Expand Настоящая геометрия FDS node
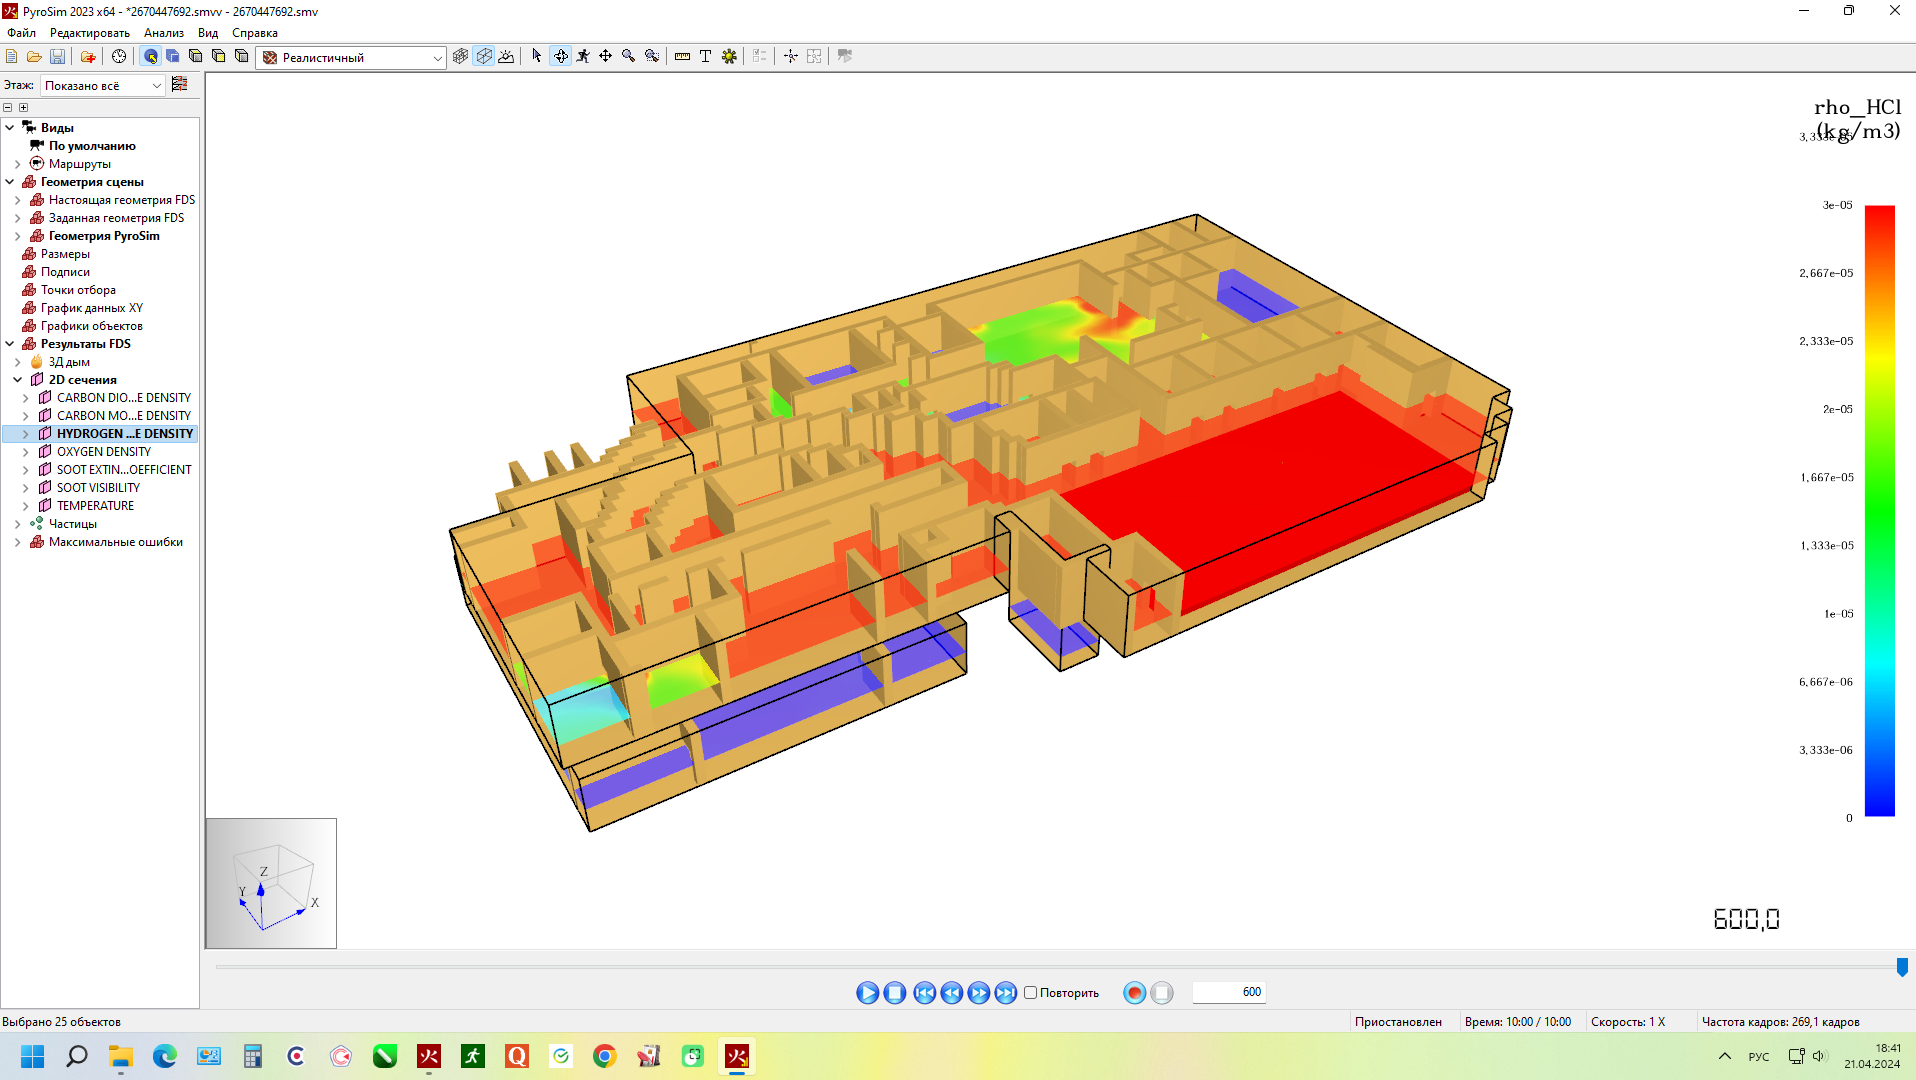This screenshot has width=1916, height=1080. tap(18, 200)
